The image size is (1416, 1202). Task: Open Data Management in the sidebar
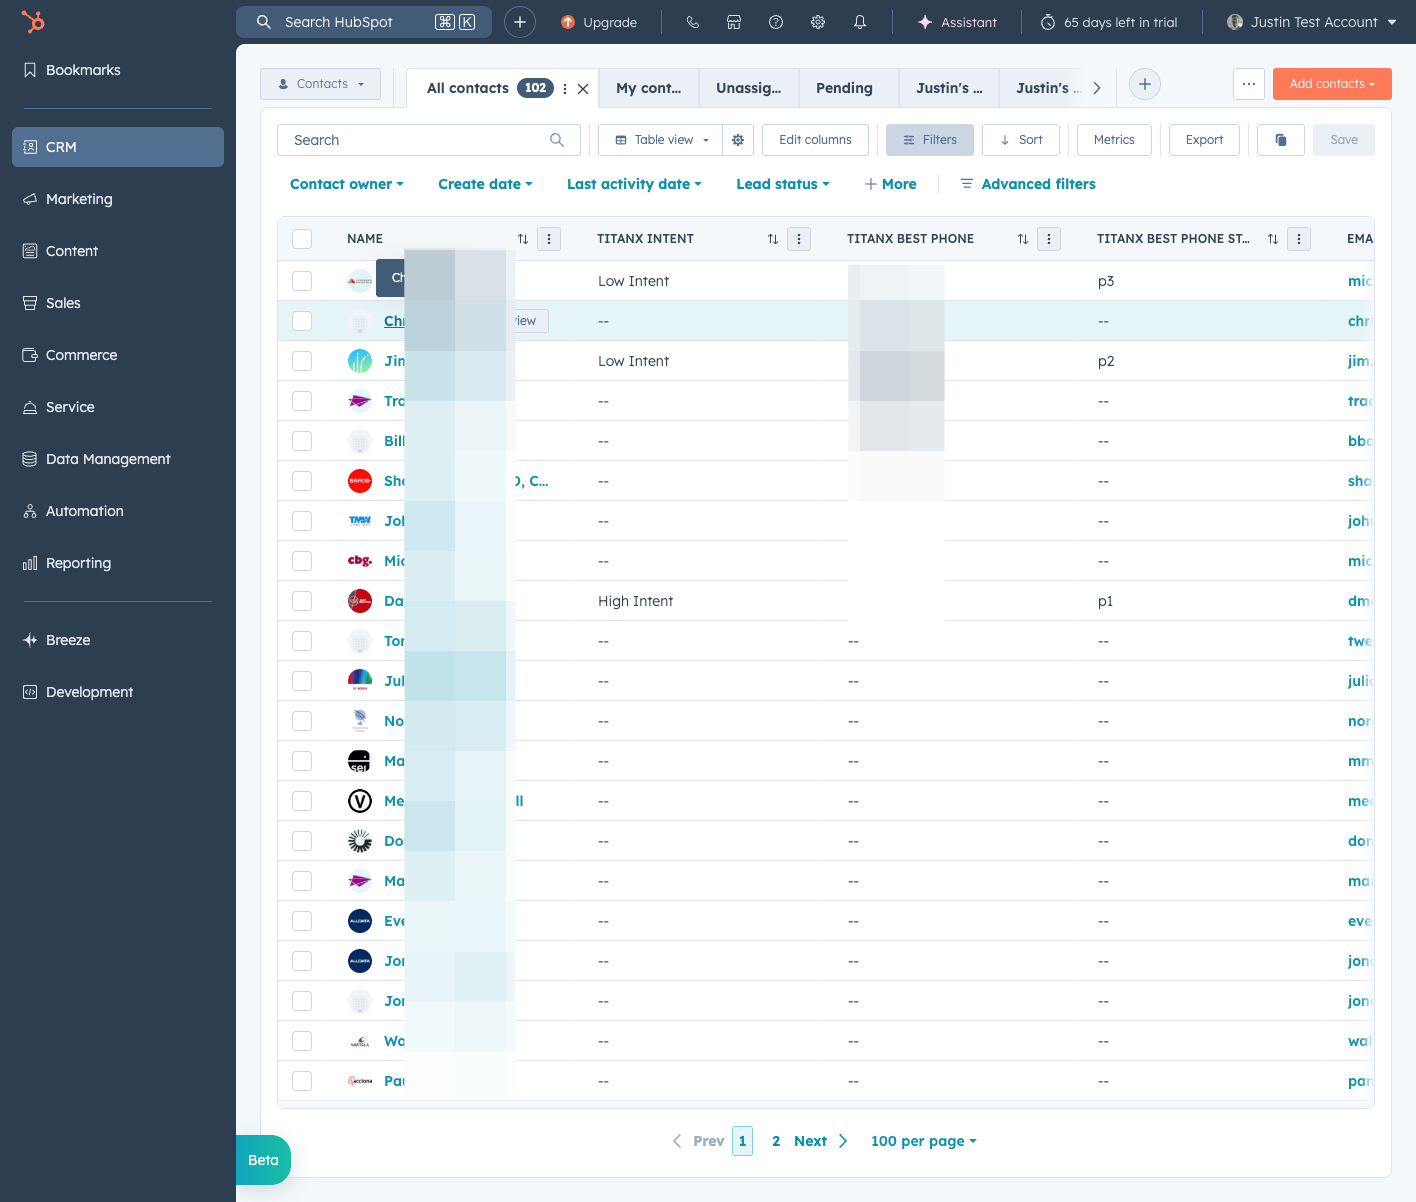(118, 459)
